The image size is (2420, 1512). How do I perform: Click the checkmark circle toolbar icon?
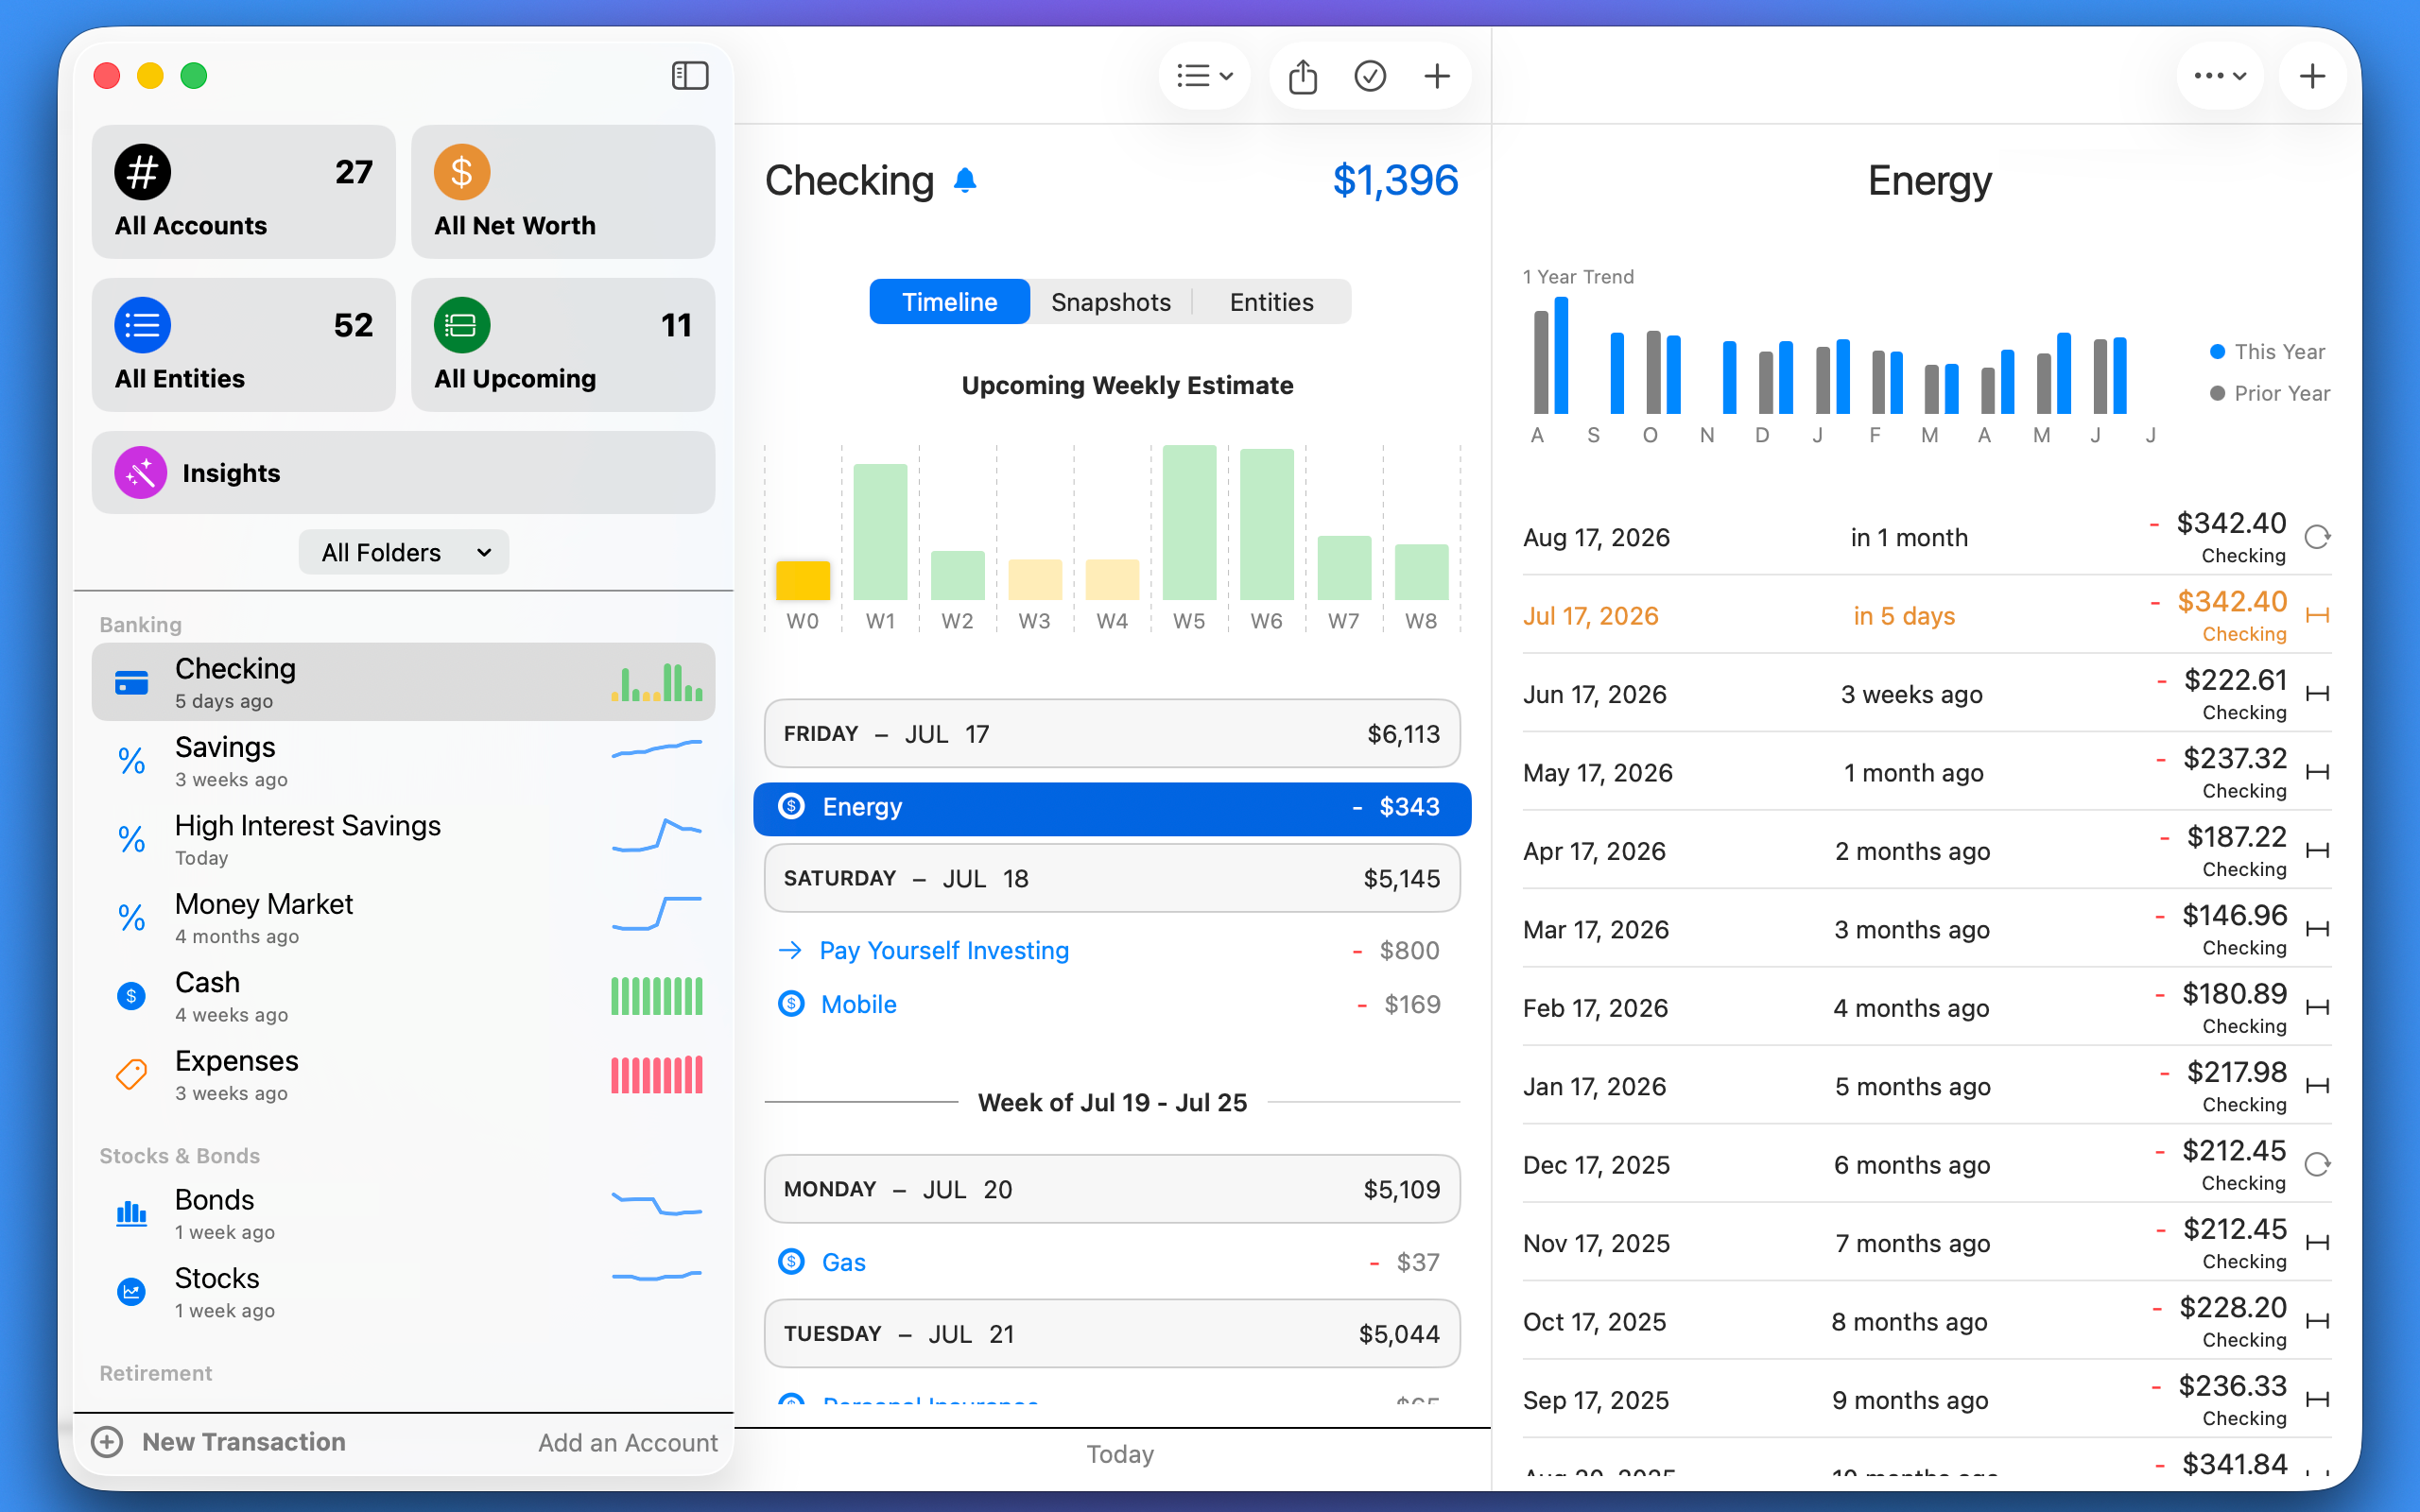point(1369,76)
